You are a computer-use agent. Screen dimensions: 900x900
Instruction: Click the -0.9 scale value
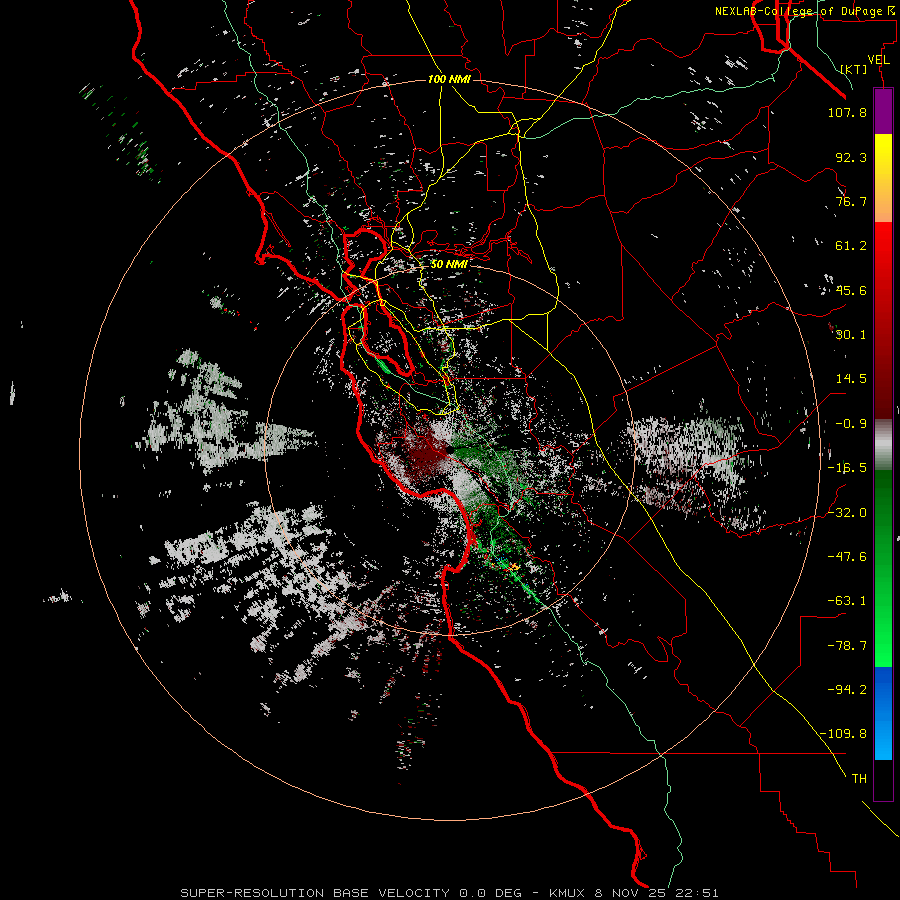[x=851, y=424]
